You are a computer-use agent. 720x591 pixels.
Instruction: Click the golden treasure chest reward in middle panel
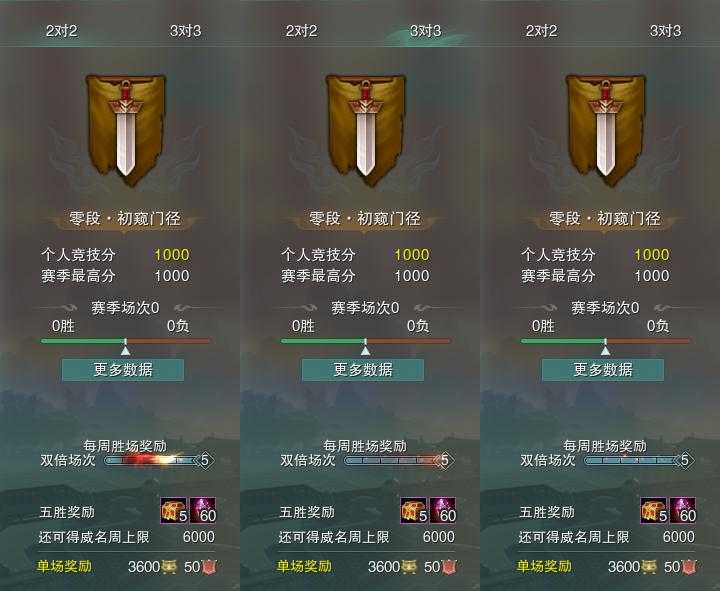414,511
